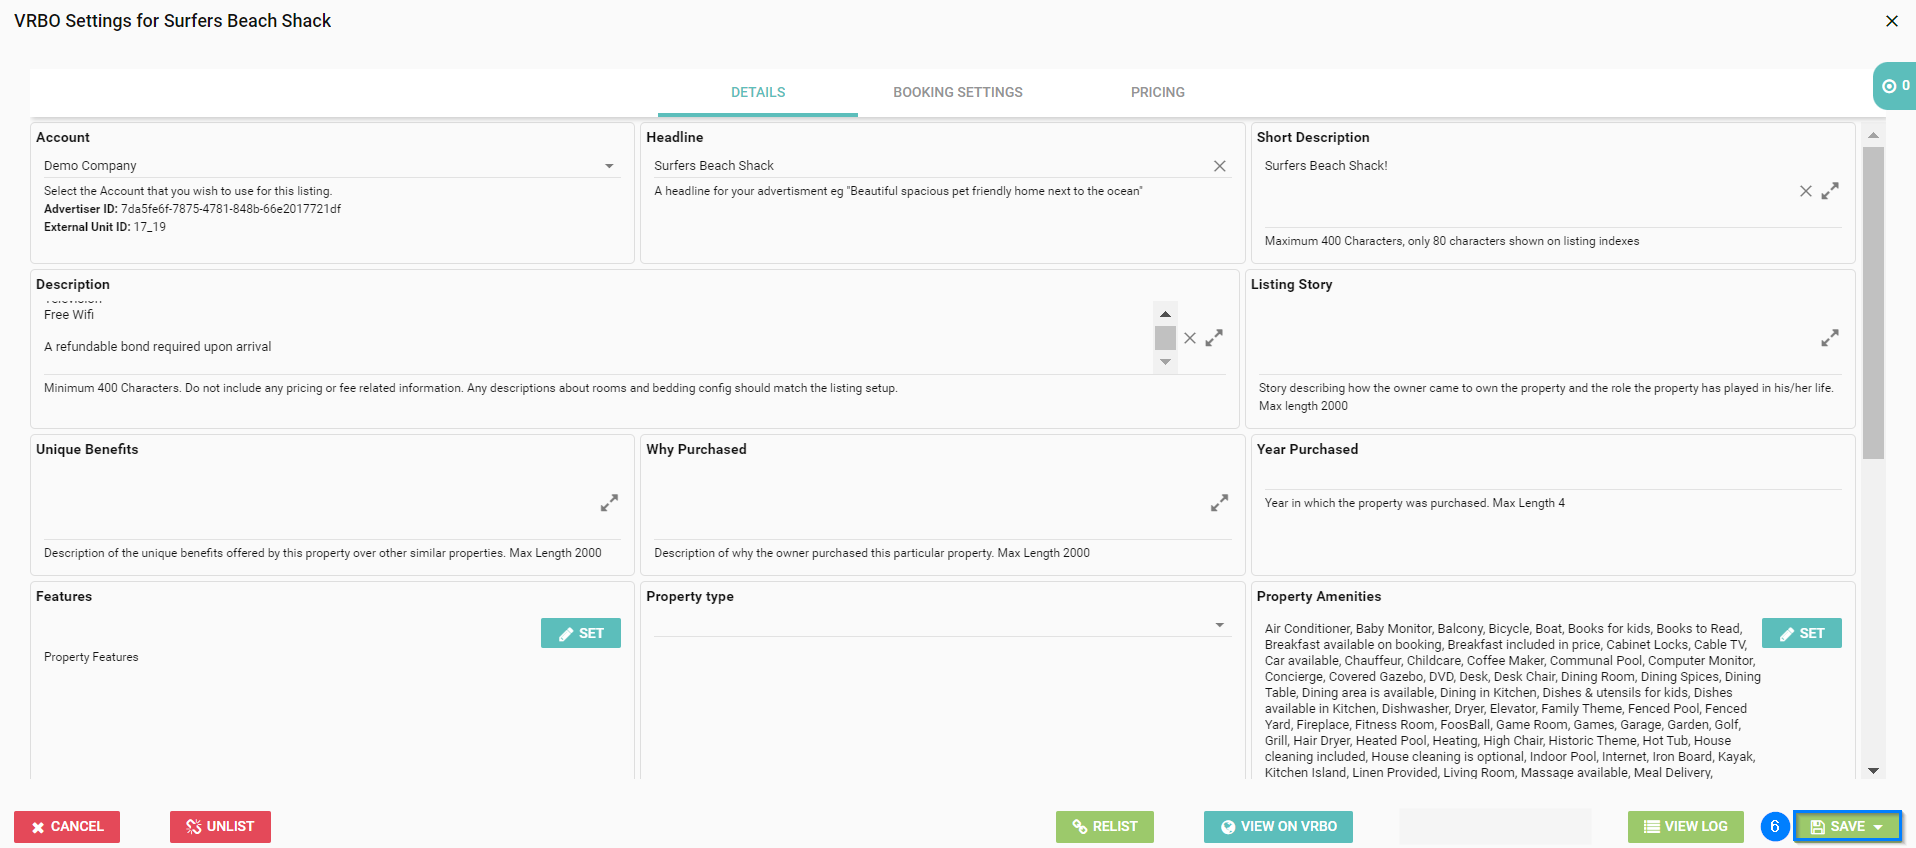Unlist the property from VRBO
1916x848 pixels.
[x=220, y=827]
